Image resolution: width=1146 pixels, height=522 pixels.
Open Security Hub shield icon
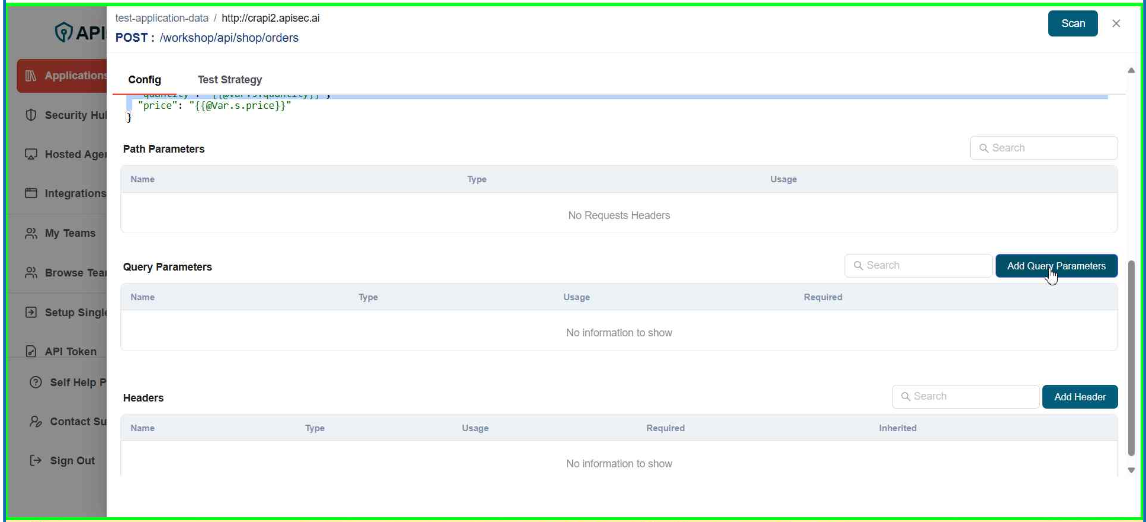pyautogui.click(x=31, y=115)
